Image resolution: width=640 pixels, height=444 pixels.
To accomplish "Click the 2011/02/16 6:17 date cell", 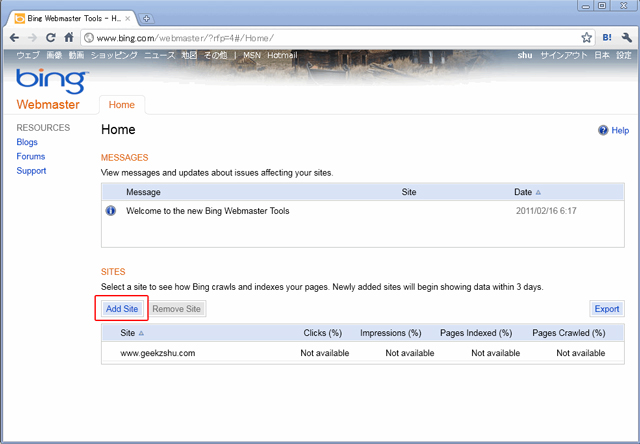I will [546, 211].
